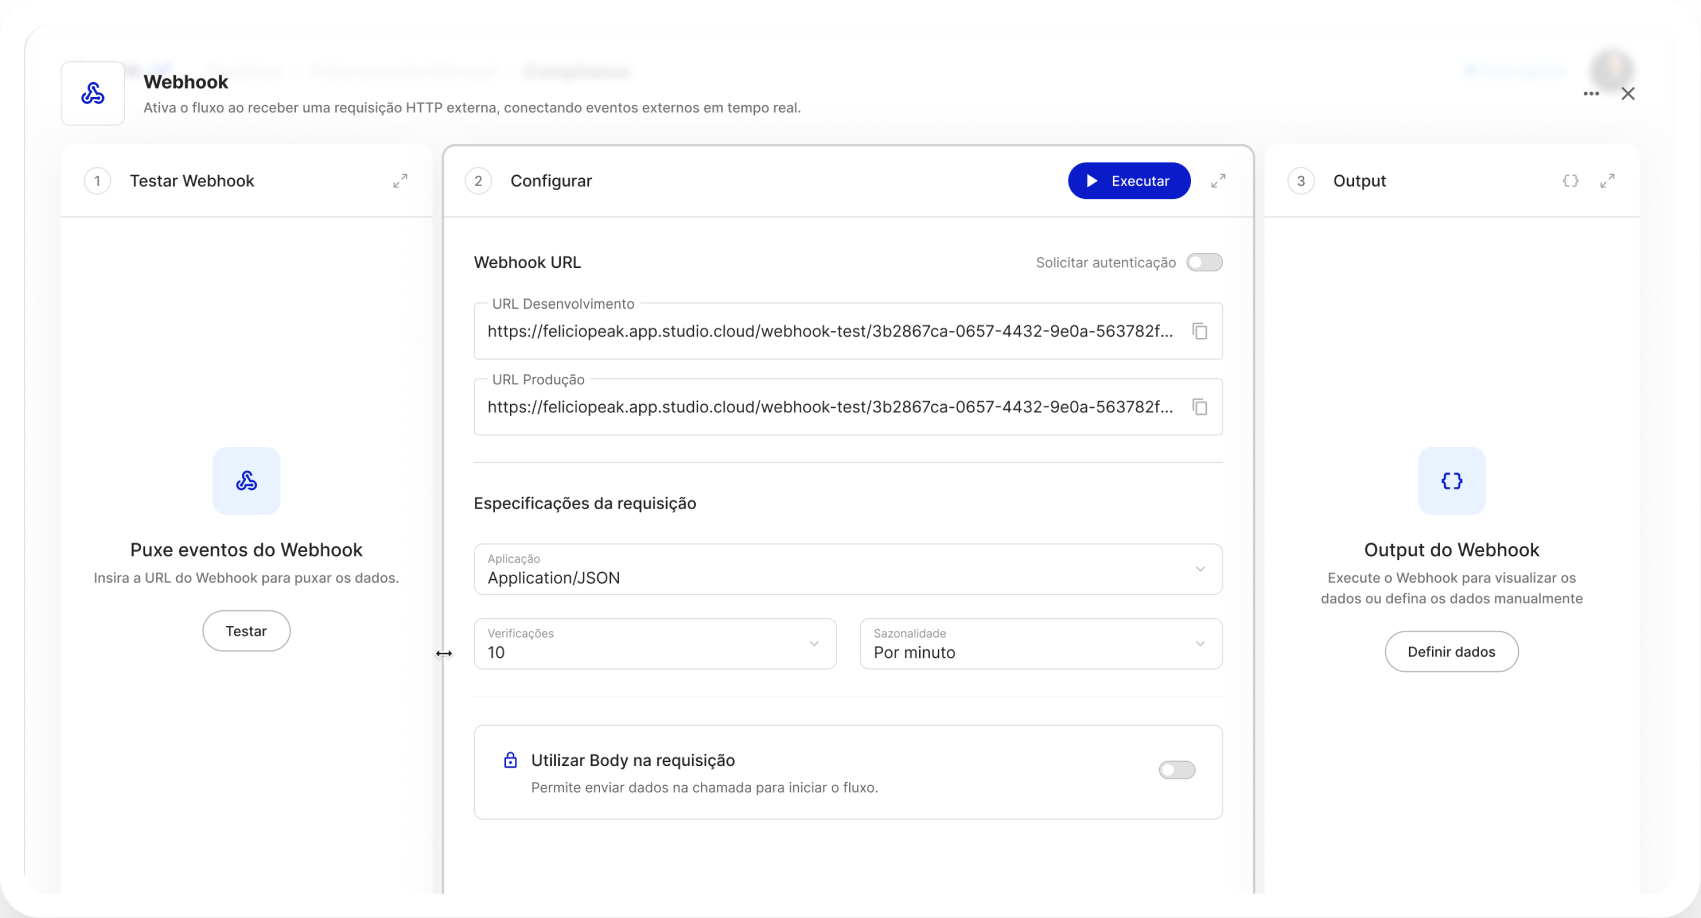Open the Verificações dropdown
This screenshot has width=1701, height=918.
[x=654, y=644]
